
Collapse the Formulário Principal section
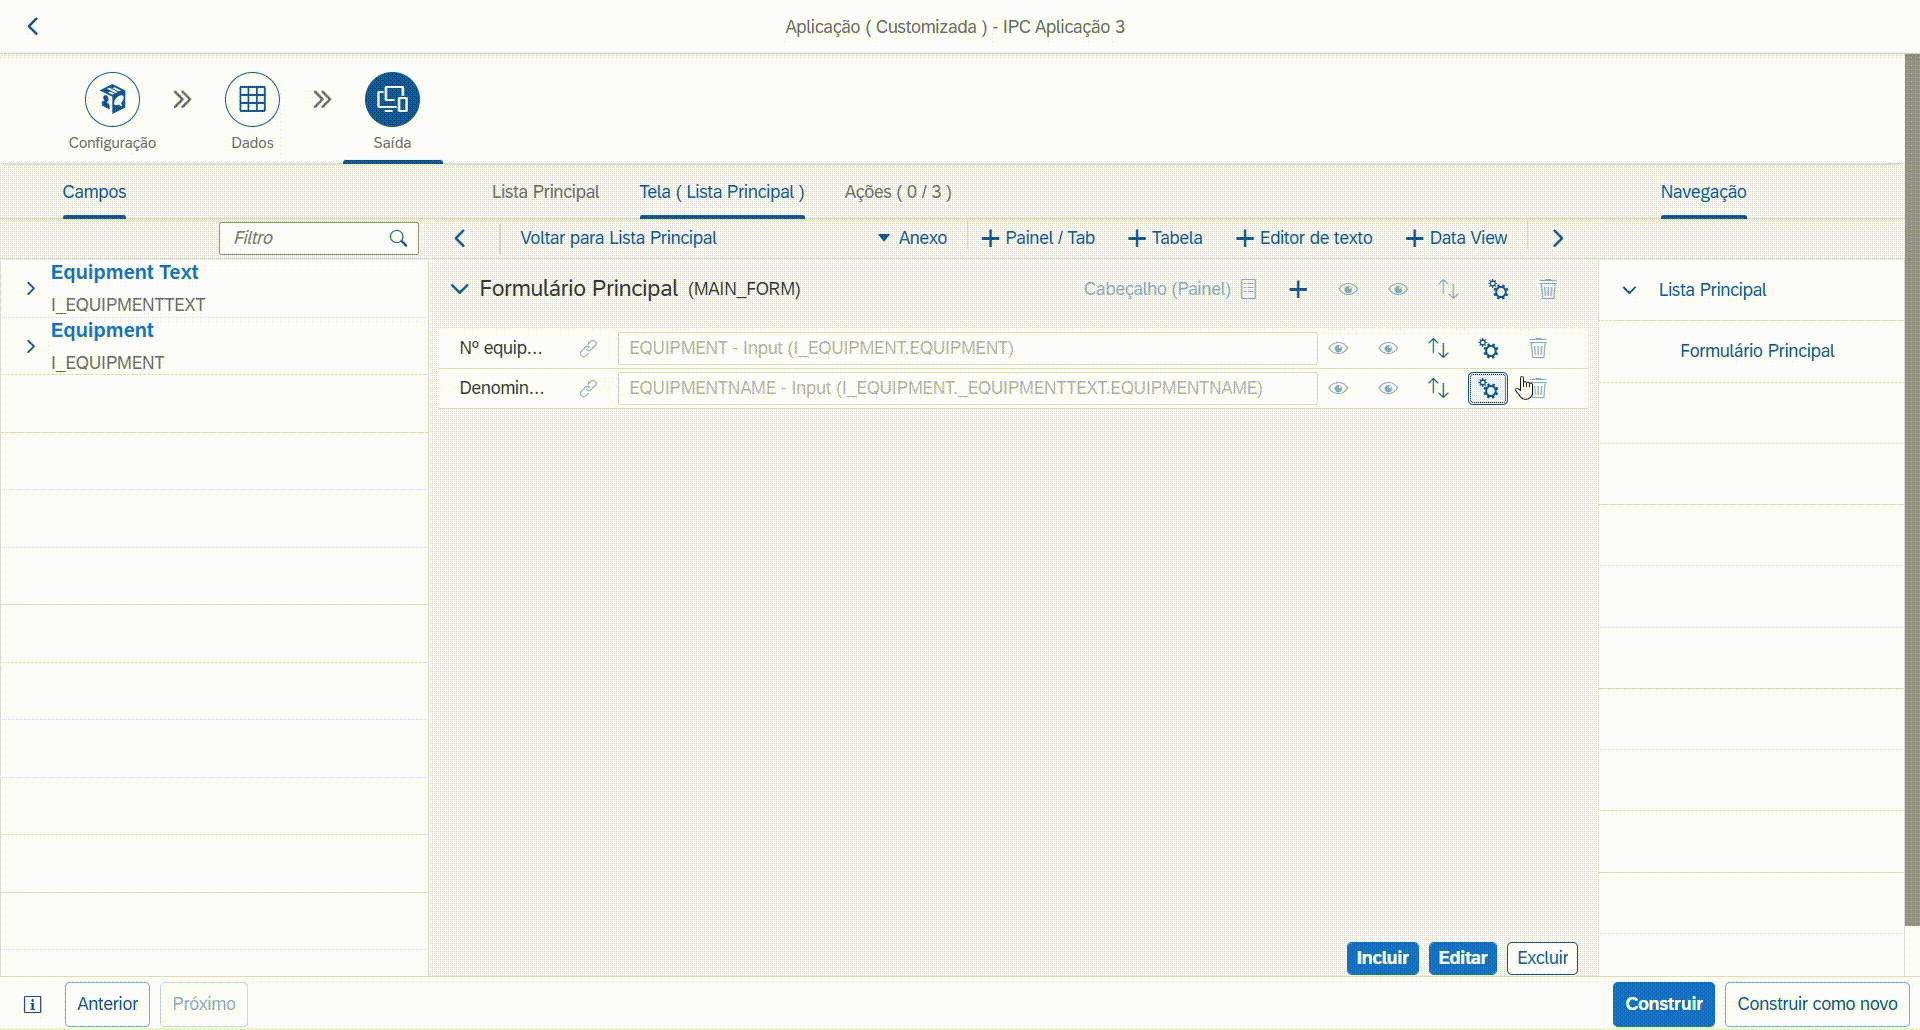point(459,289)
